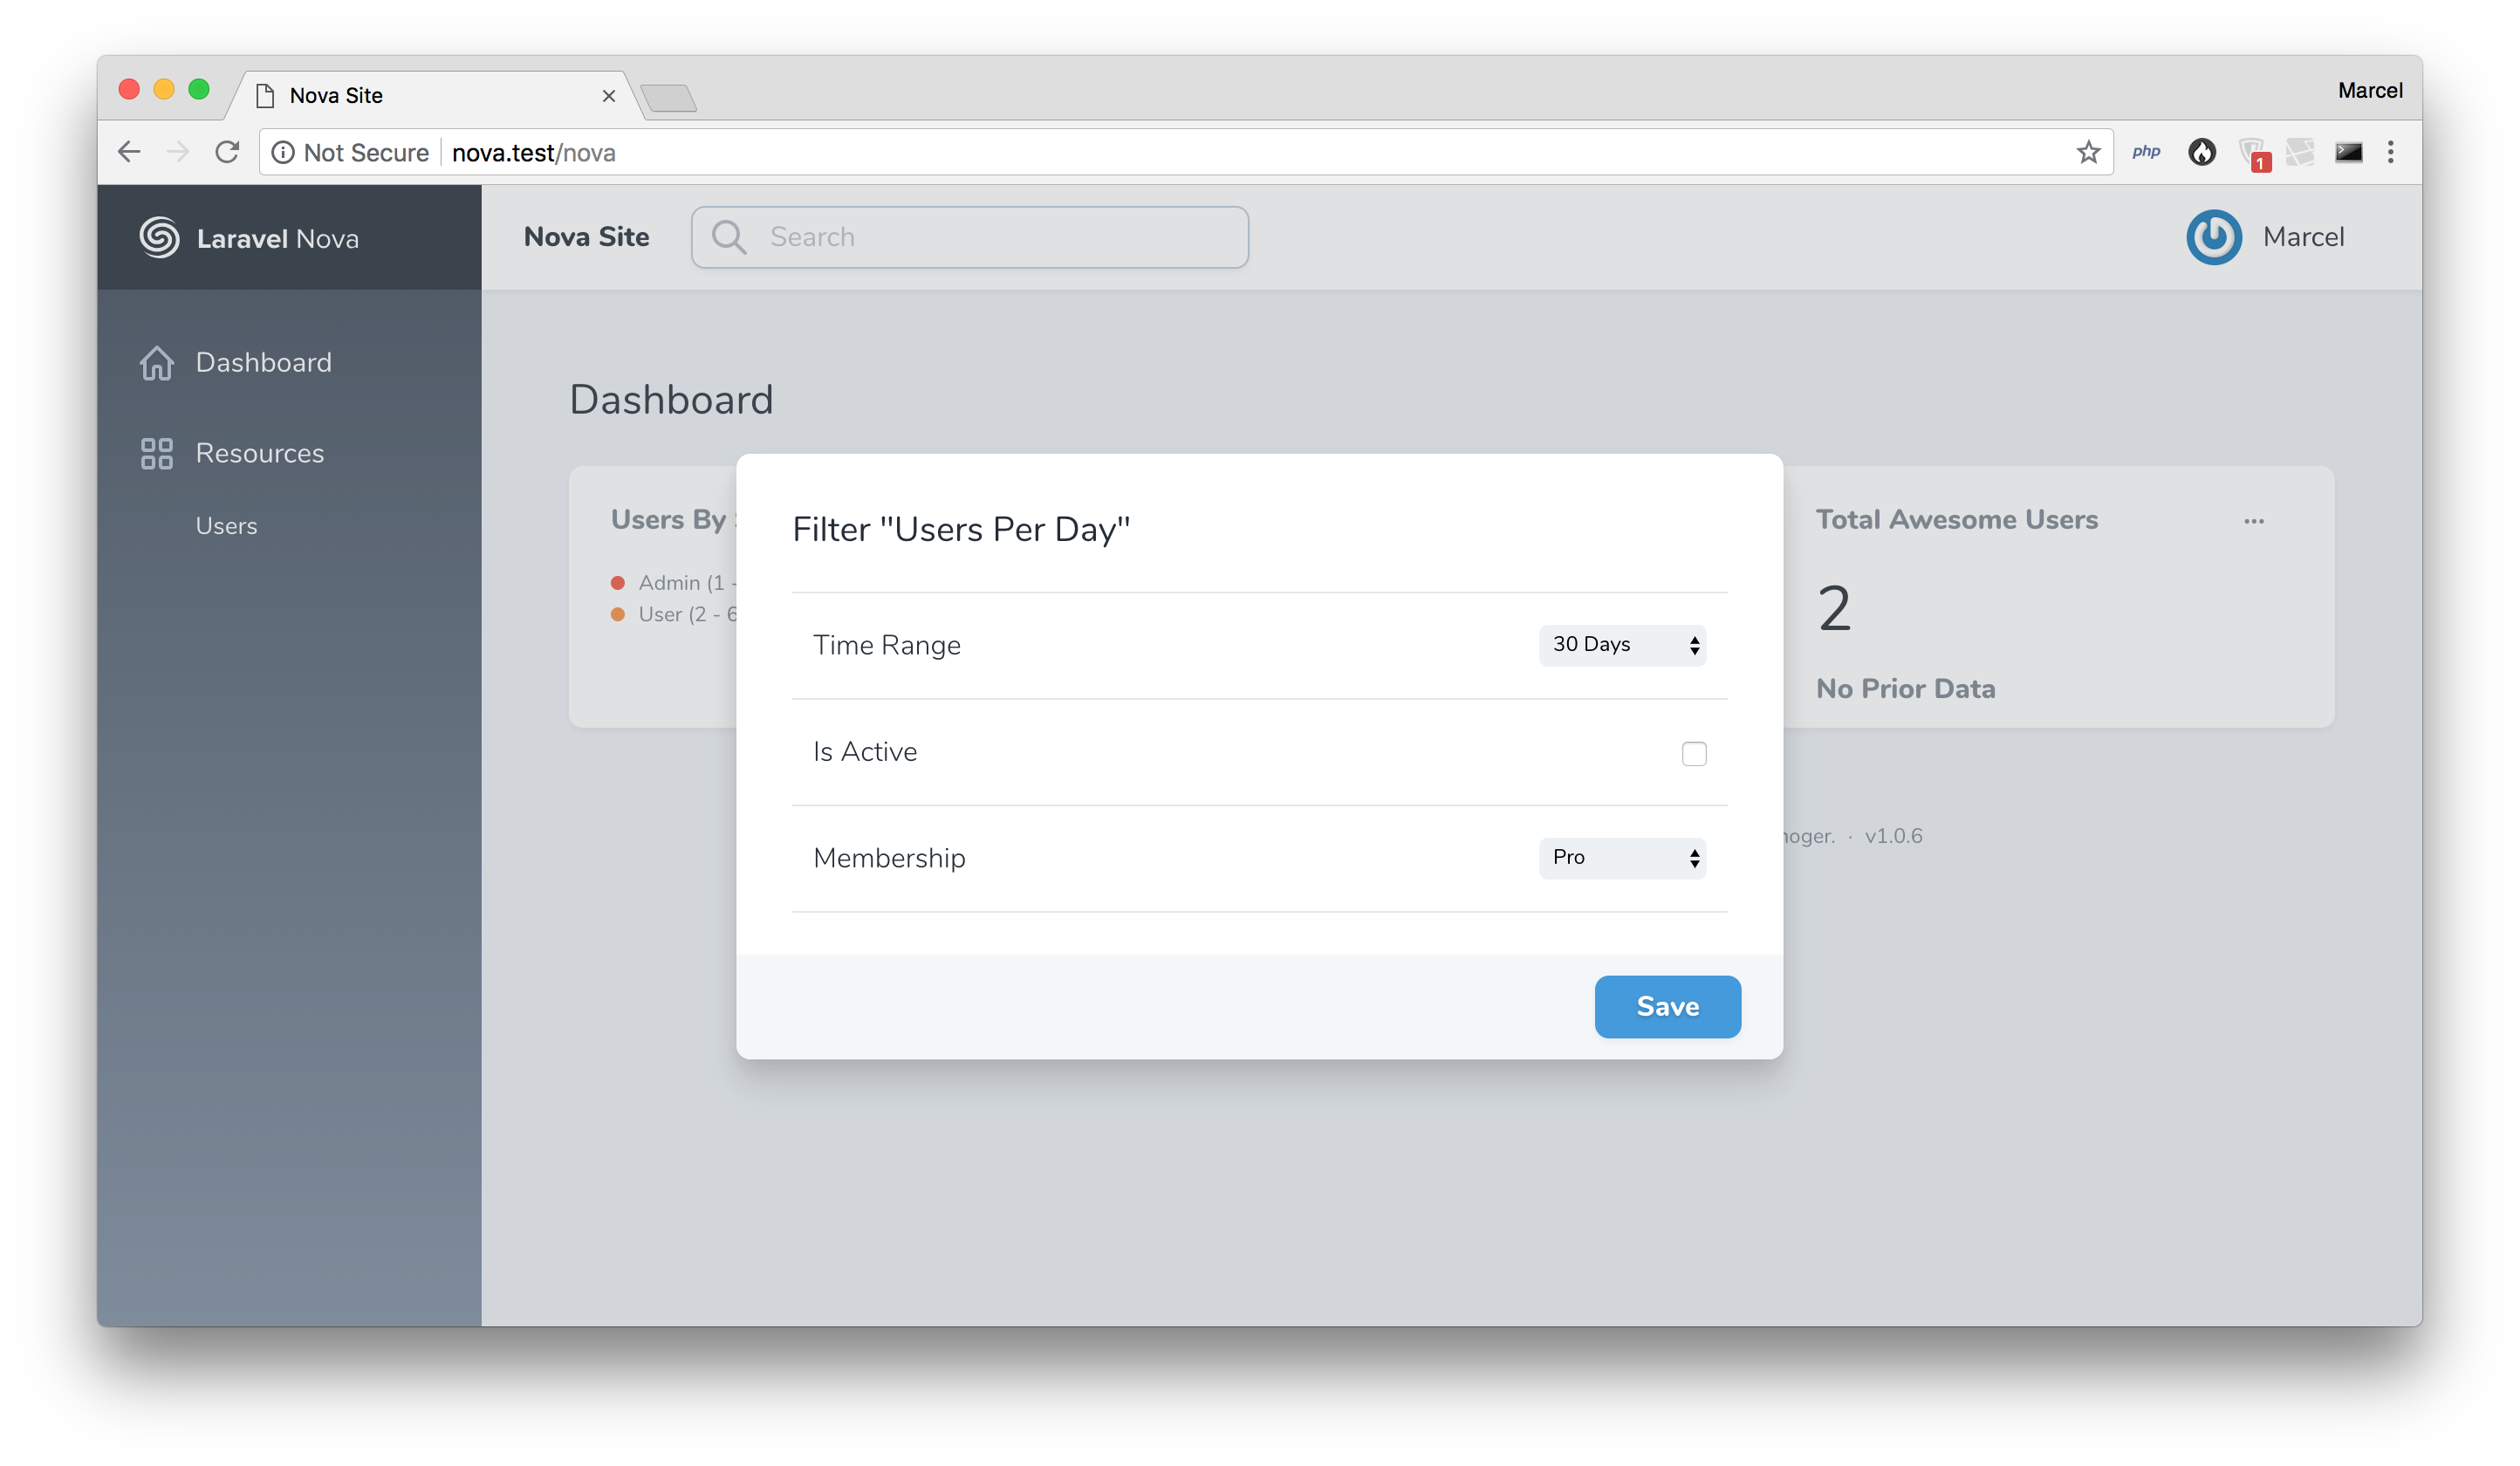Click the Total Awesome Users ellipsis button
The width and height of the screenshot is (2520, 1466).
pyautogui.click(x=2255, y=518)
